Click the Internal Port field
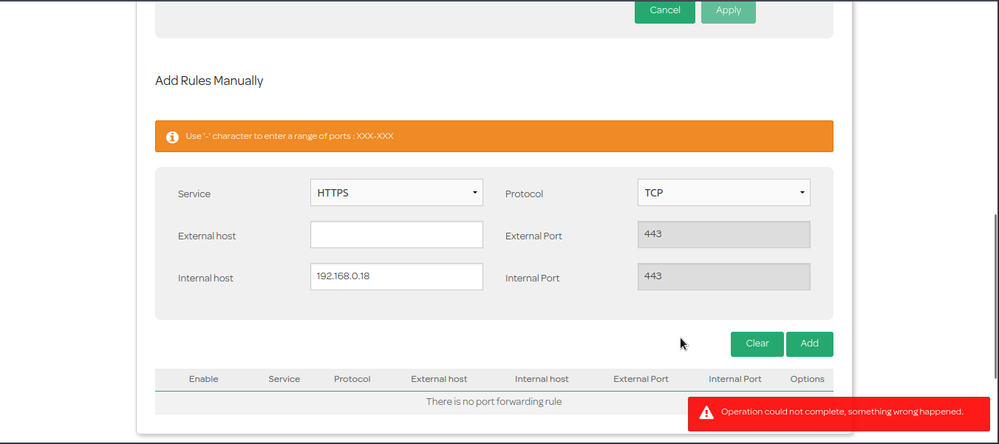 click(723, 277)
